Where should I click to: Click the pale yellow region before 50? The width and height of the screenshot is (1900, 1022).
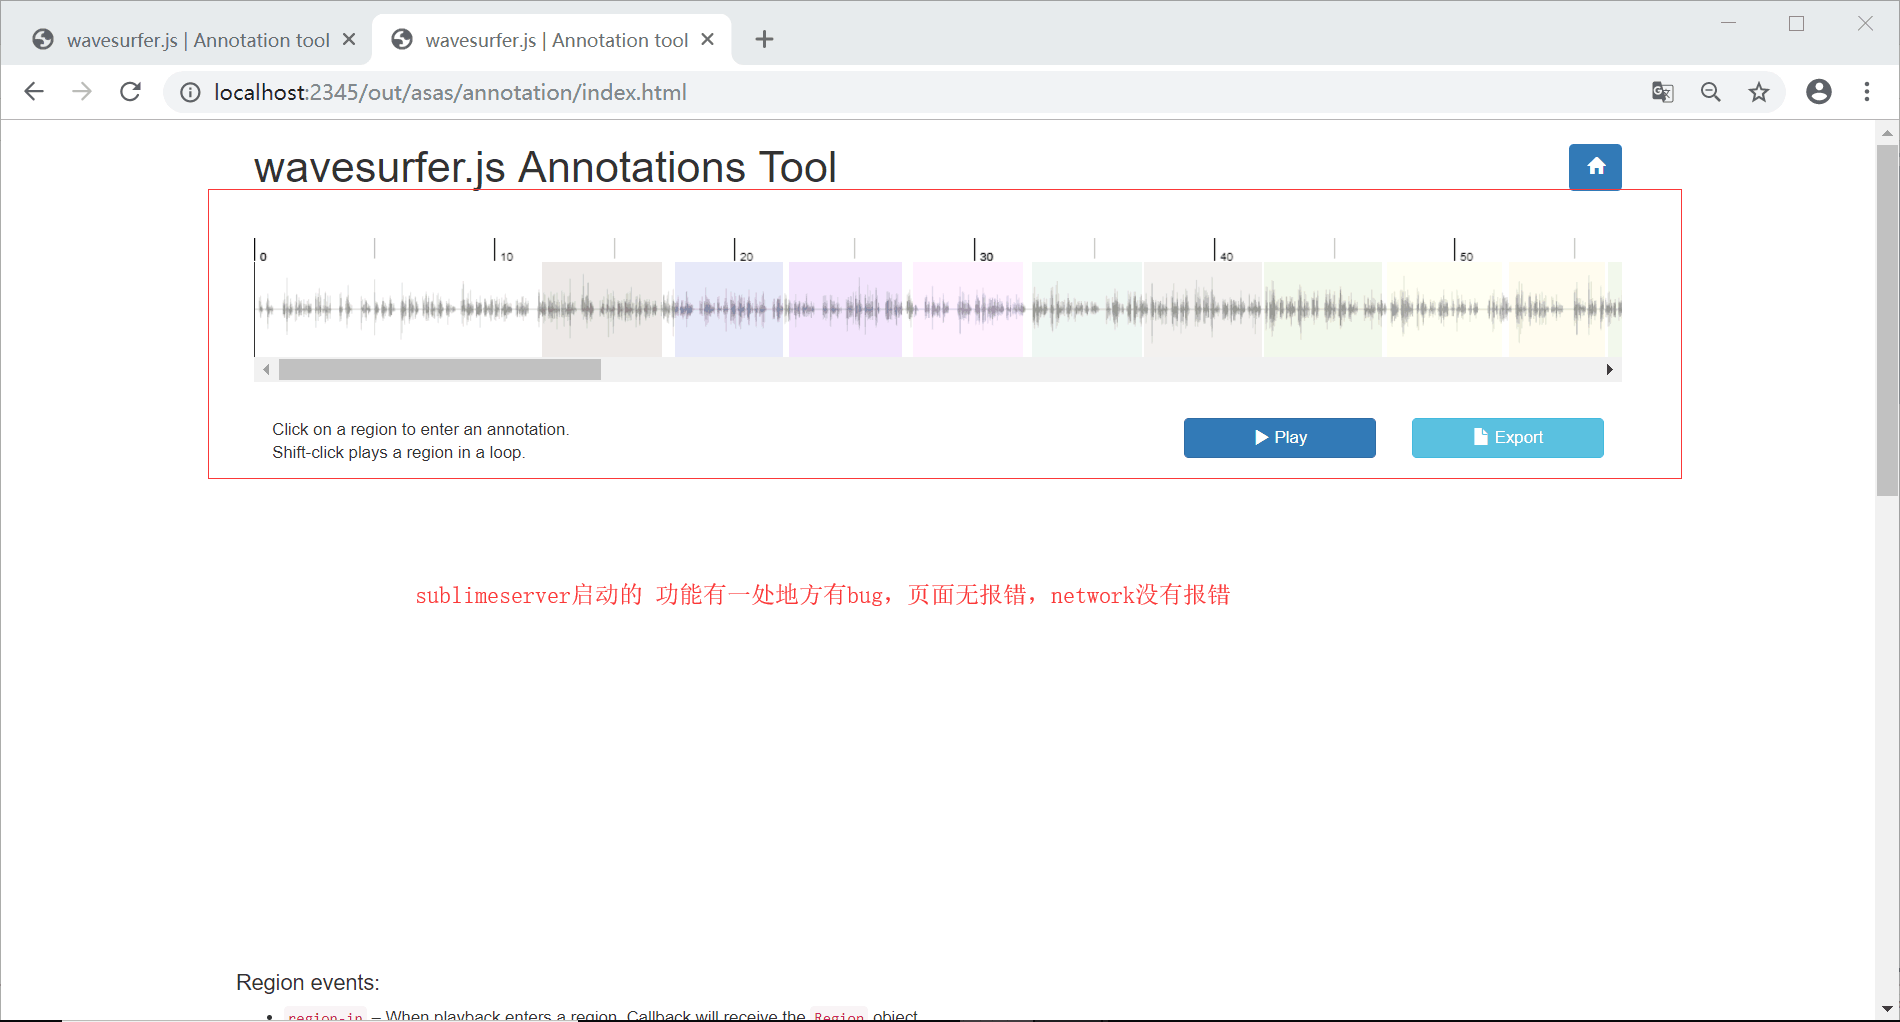[x=1446, y=309]
